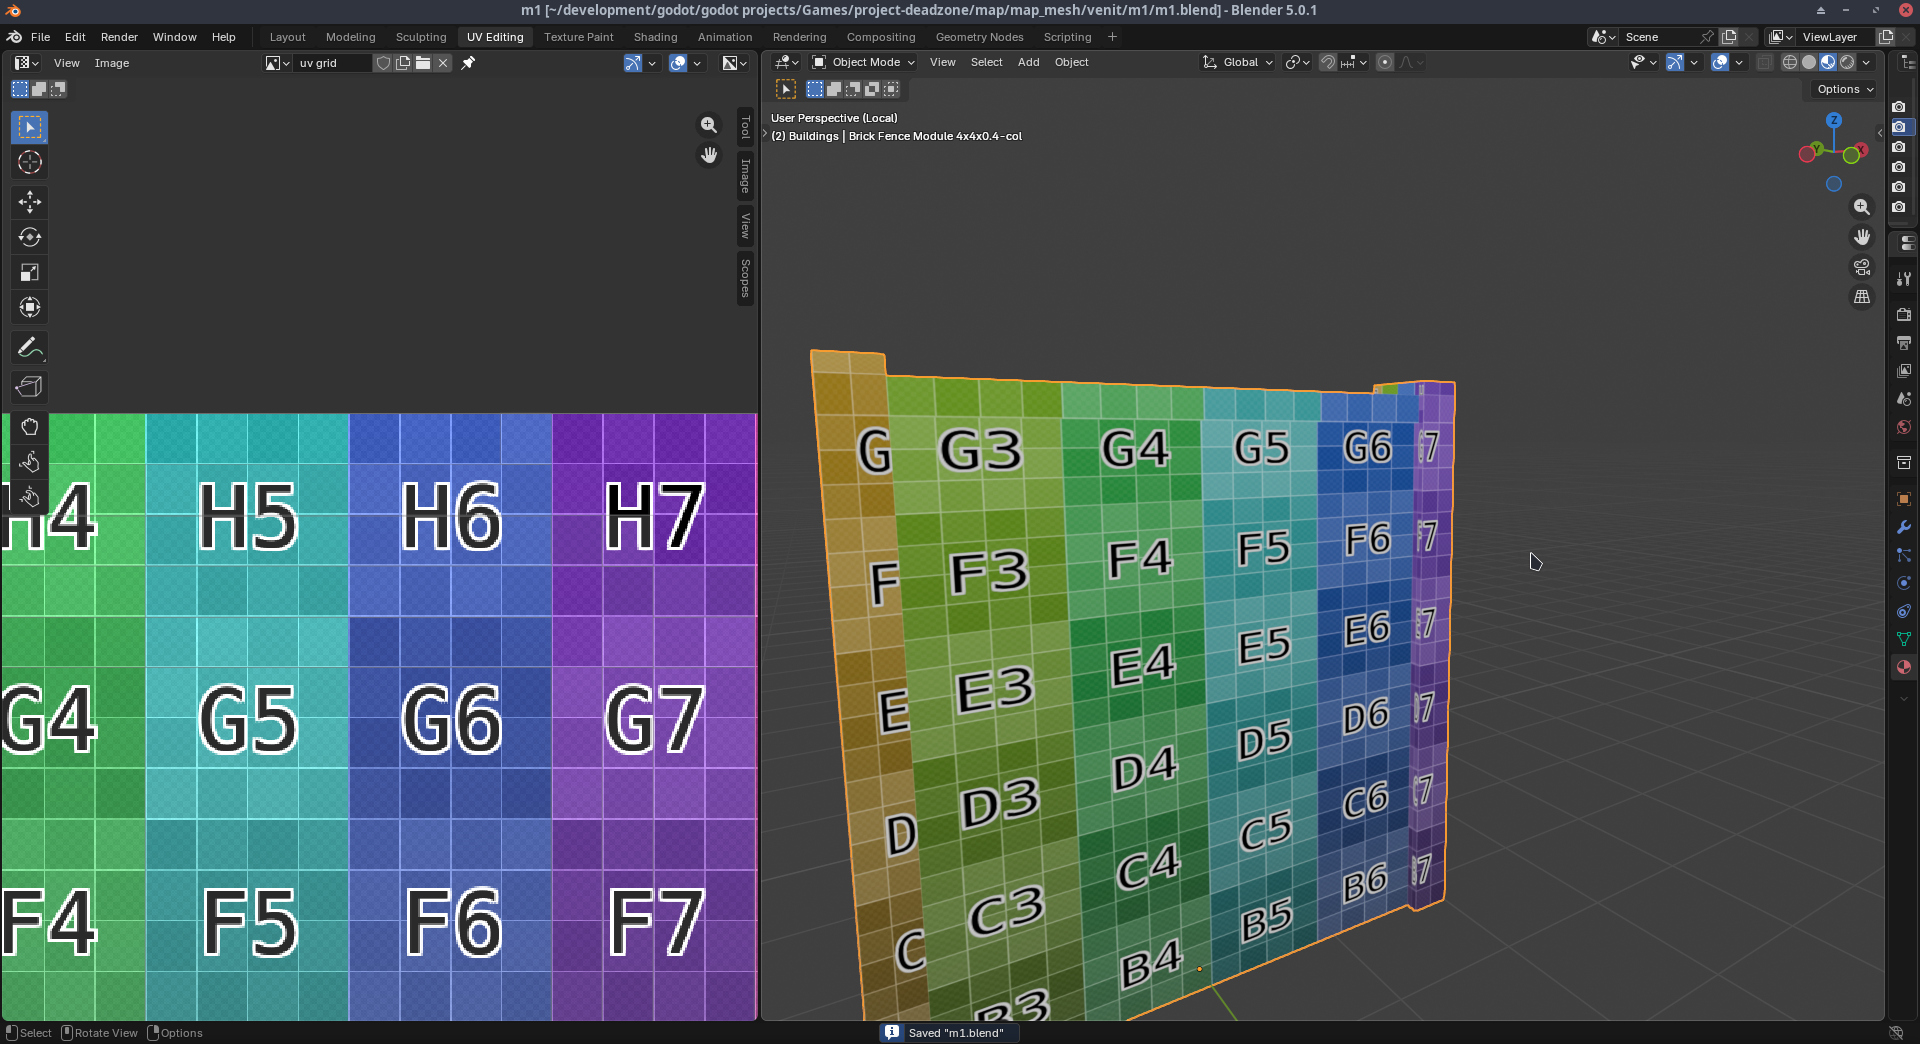Open the Modifiers properties tab (wrench icon)

tap(1903, 527)
